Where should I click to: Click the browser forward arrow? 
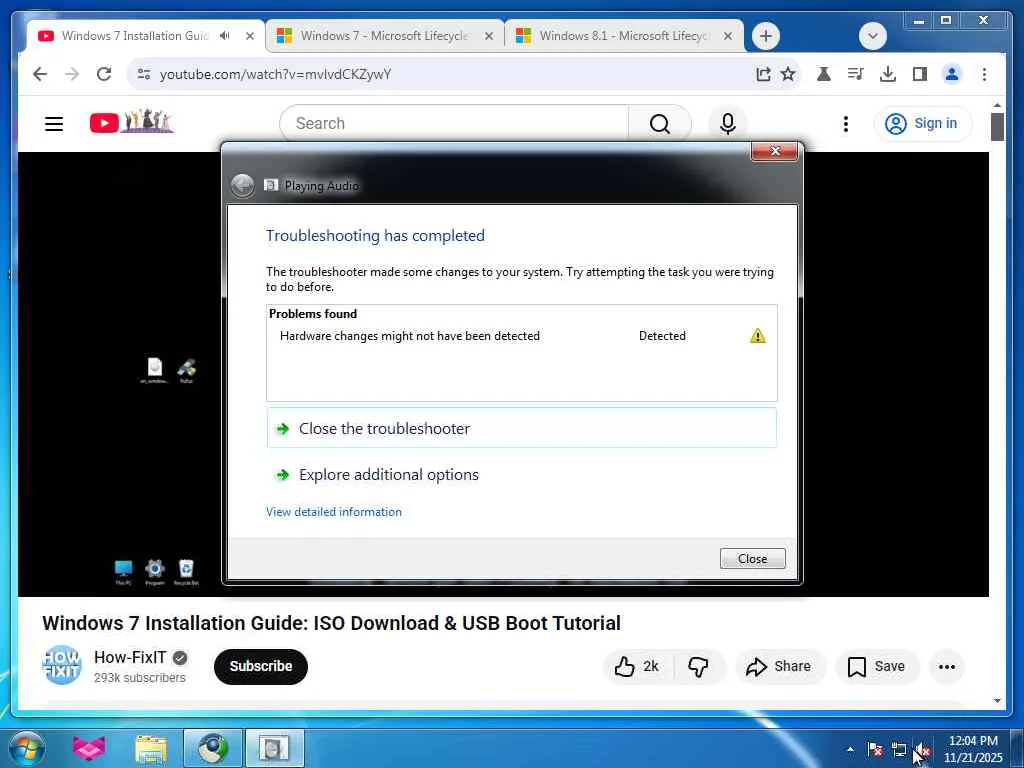coord(72,74)
